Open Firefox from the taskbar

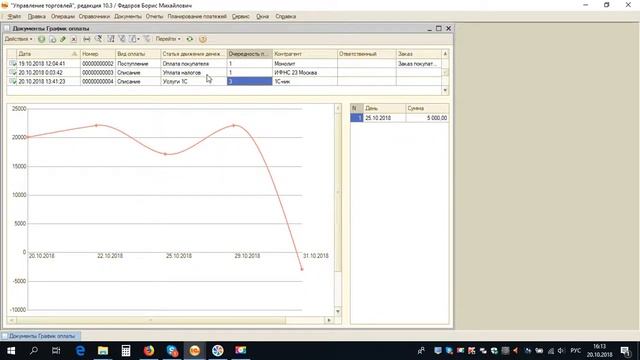149,351
